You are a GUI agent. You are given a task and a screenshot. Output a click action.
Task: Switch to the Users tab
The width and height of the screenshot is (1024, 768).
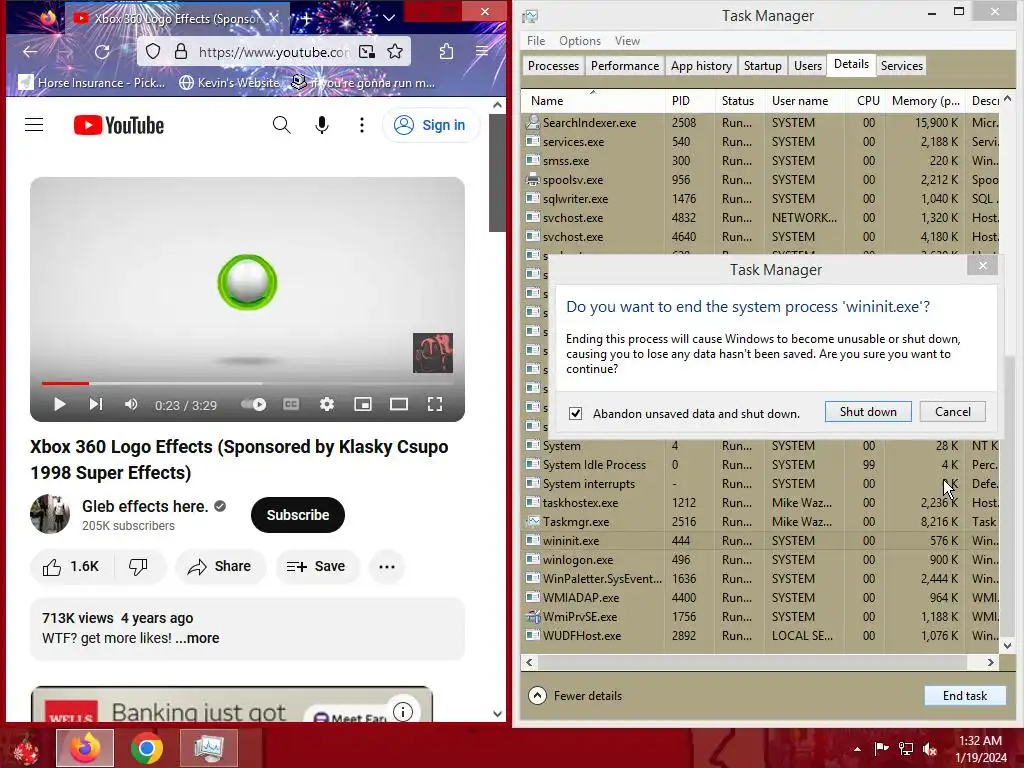[807, 65]
